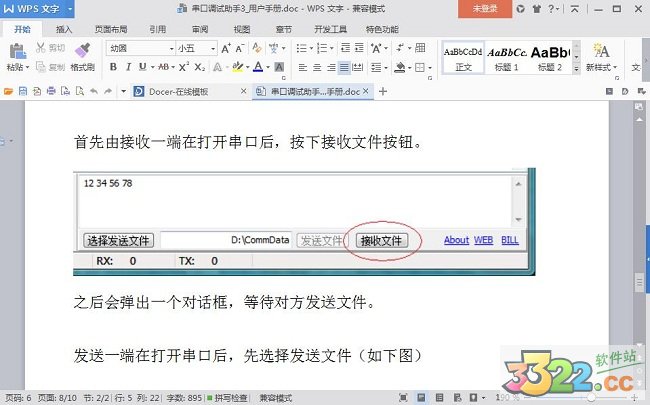The width and height of the screenshot is (650, 405).
Task: Open font color dropdown arrow
Action: [x=268, y=67]
